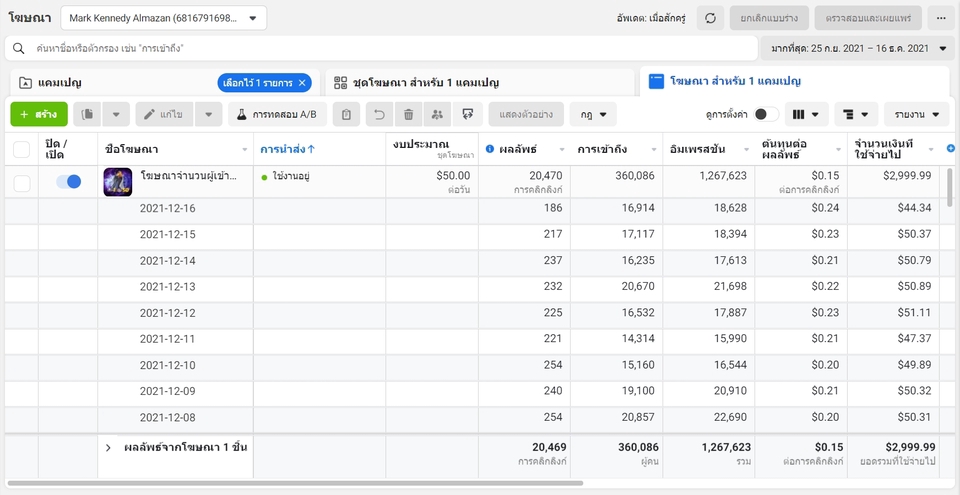This screenshot has width=960, height=495.
Task: Click the export share icon
Action: [468, 115]
